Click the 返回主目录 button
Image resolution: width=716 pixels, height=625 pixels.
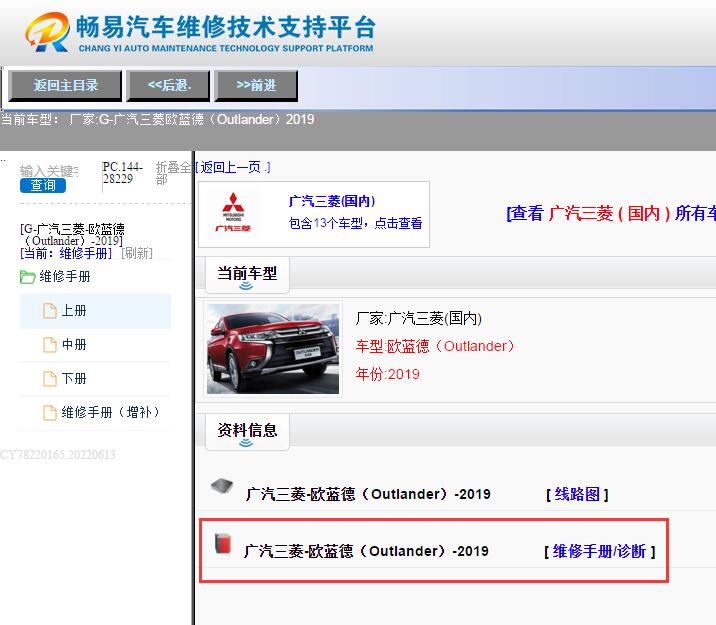65,85
